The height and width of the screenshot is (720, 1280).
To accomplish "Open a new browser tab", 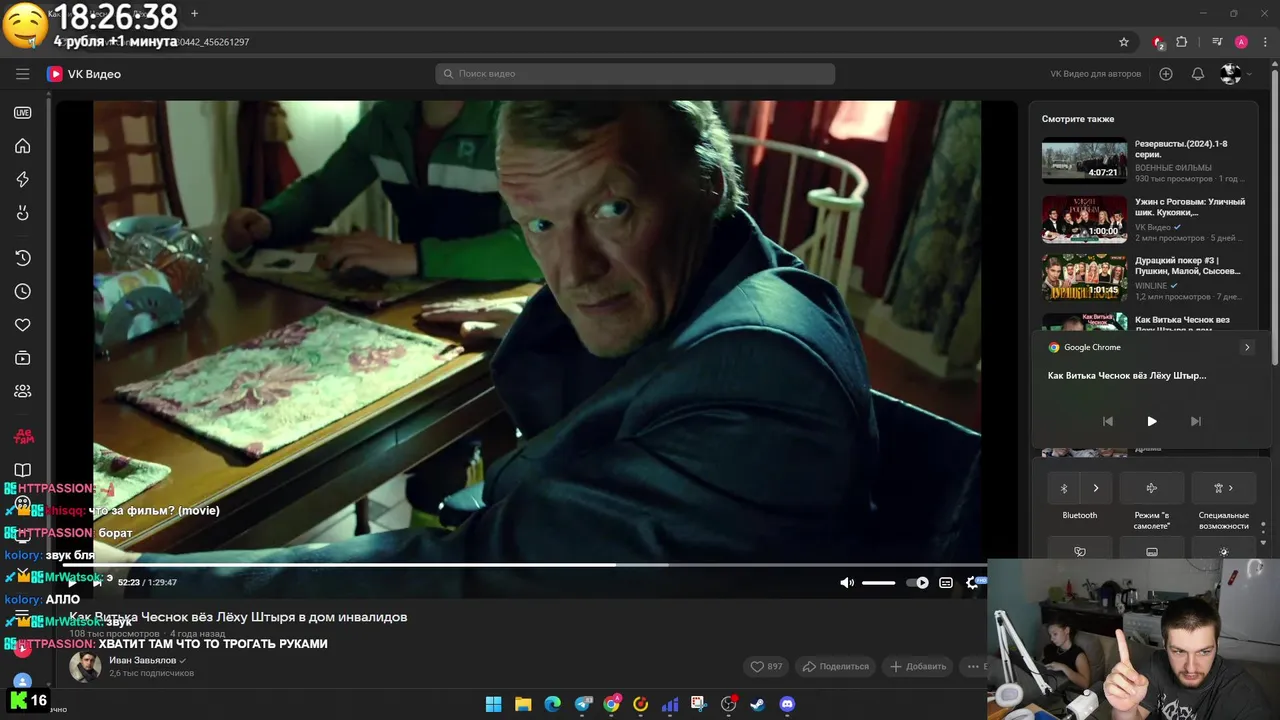I will [x=194, y=13].
